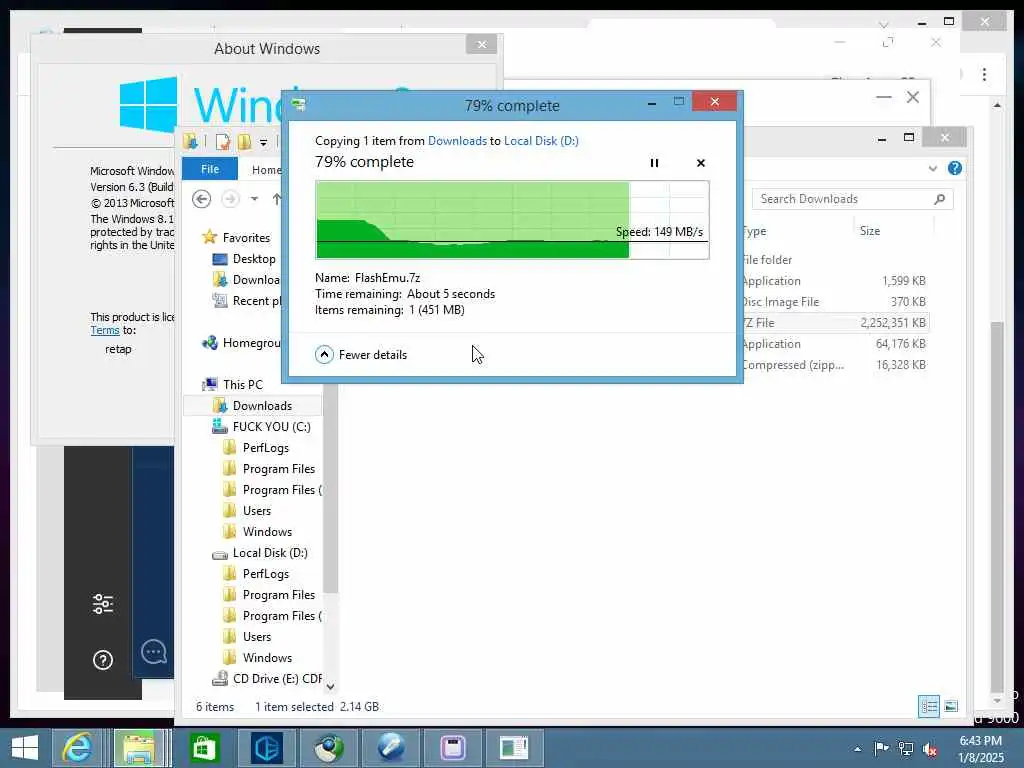Viewport: 1024px width, 768px height.
Task: Click the Explorer window folder icon in title bar
Action: (x=191, y=141)
